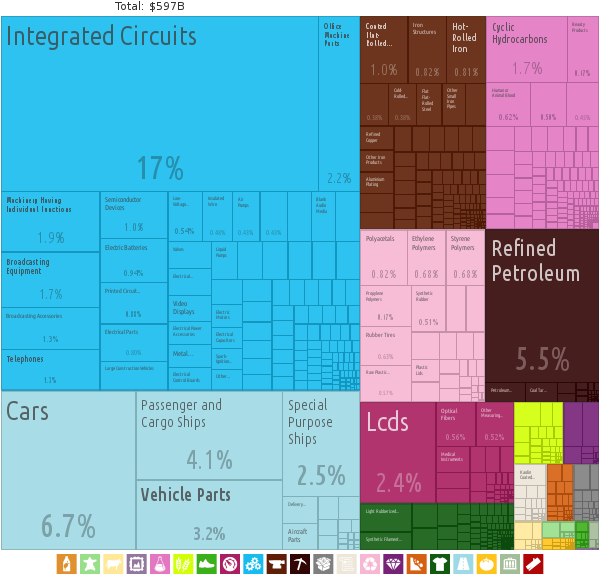Click the Telephones block
The height and width of the screenshot is (574, 600).
tap(51, 370)
